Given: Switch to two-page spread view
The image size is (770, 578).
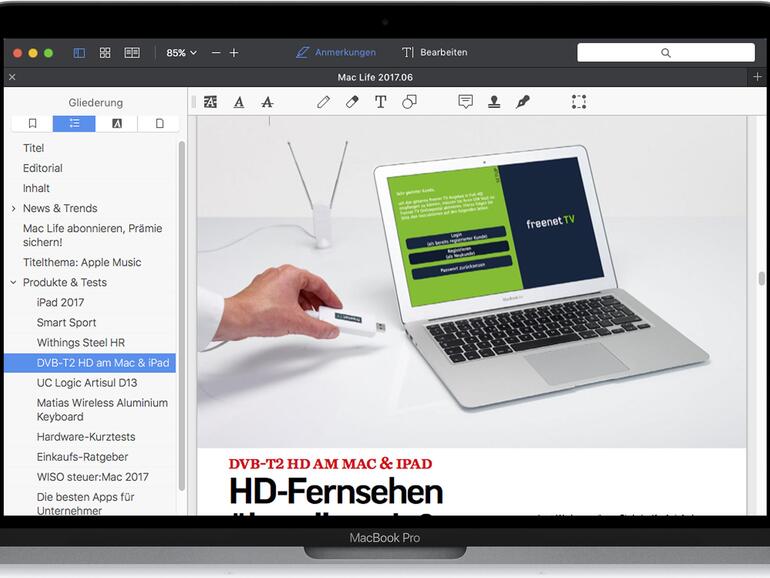Looking at the screenshot, I should coord(132,53).
